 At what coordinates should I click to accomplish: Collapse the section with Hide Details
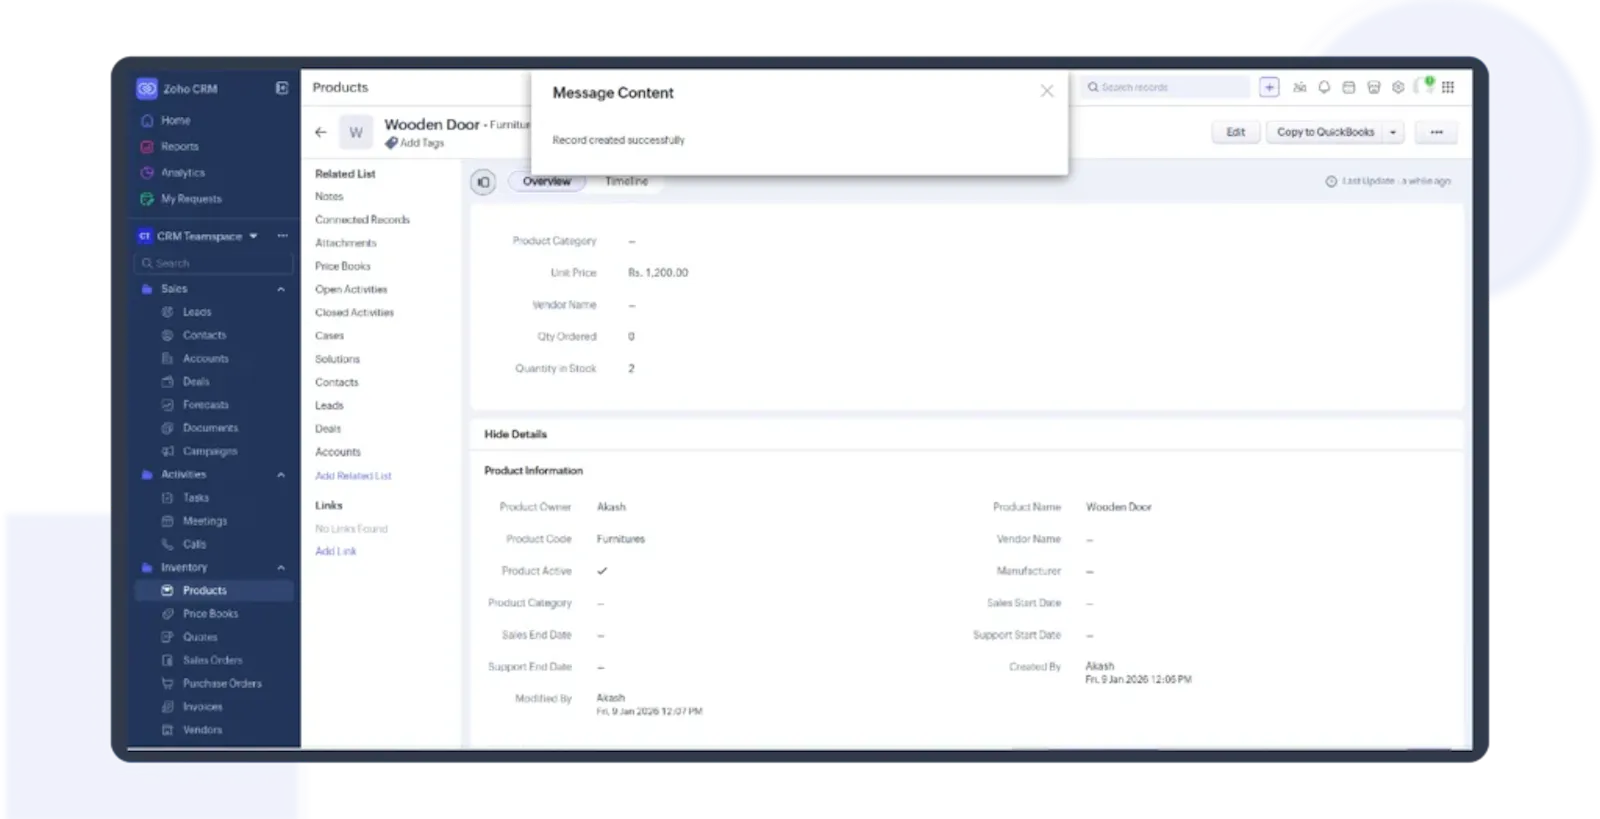pyautogui.click(x=515, y=434)
